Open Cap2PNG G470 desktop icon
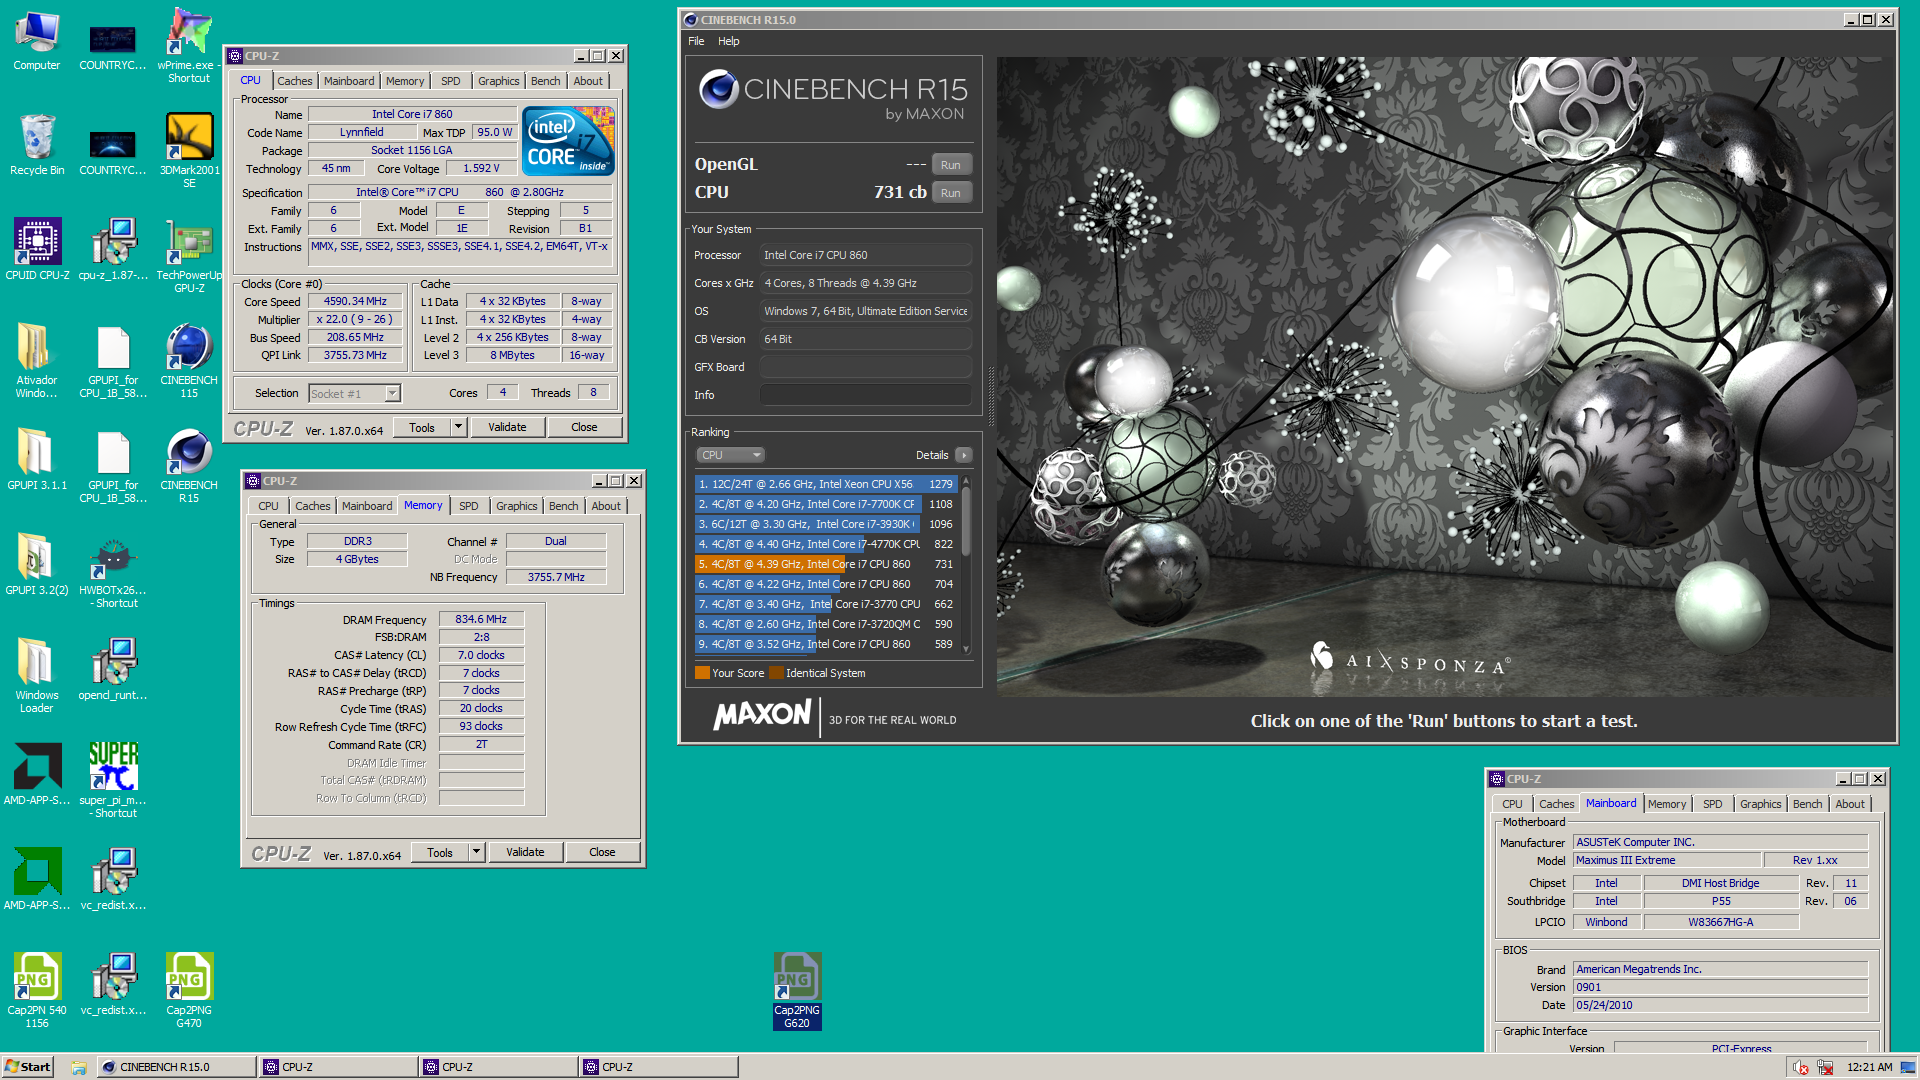Screen dimensions: 1920x1080 189,990
